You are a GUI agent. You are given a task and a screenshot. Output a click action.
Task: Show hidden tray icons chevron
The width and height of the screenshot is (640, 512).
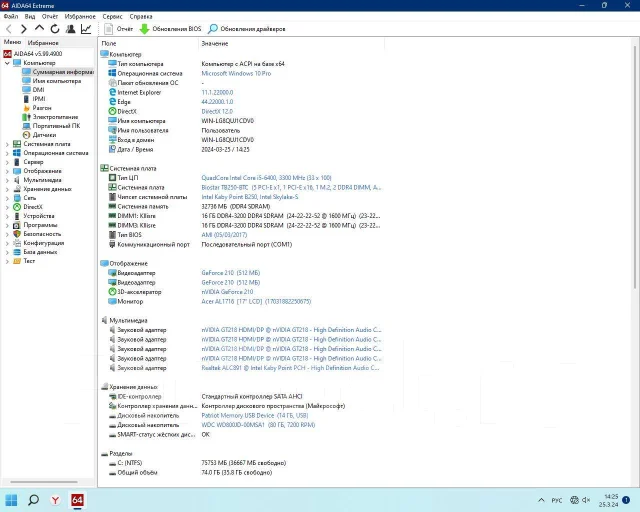[x=541, y=500]
